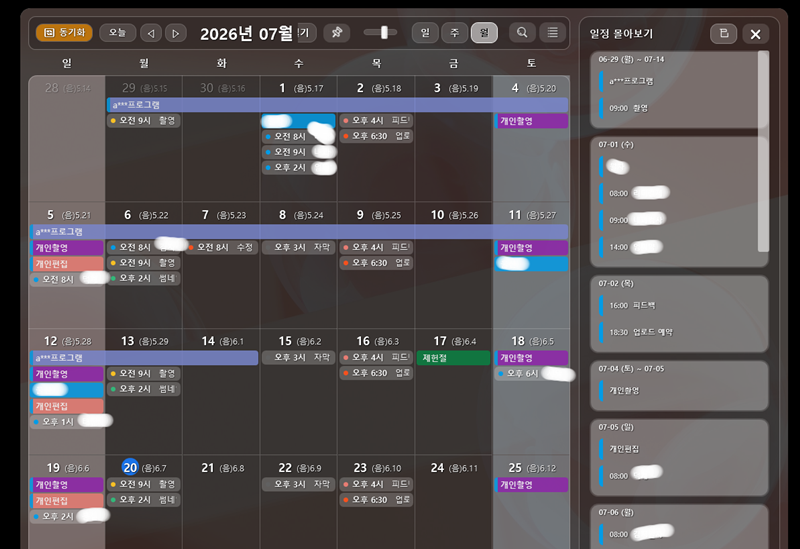Open 개인편집 event on July 19
The width and height of the screenshot is (800, 549).
click(67, 501)
